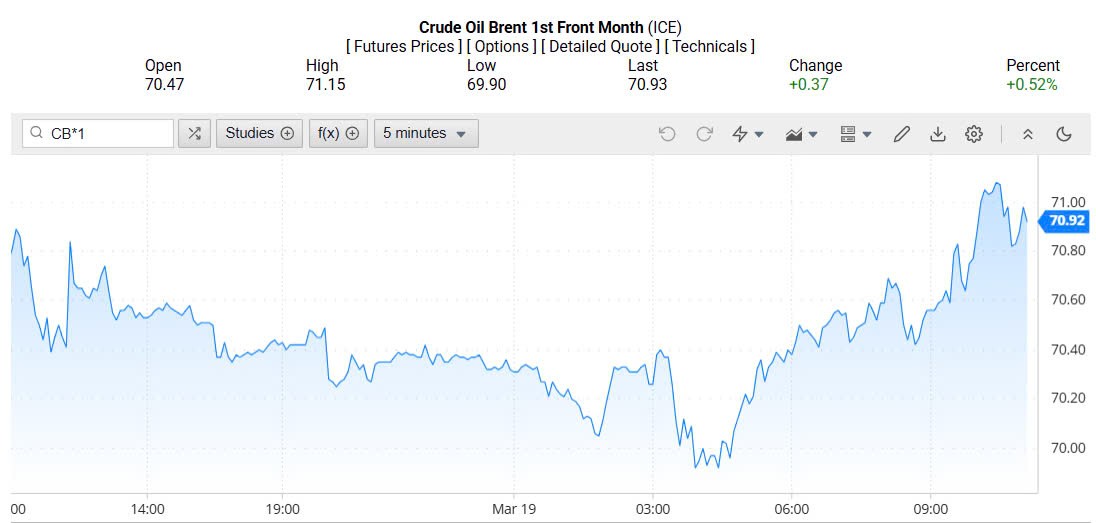Open the Futures Prices link
Image resolution: width=1096 pixels, height=523 pixels.
tap(404, 46)
